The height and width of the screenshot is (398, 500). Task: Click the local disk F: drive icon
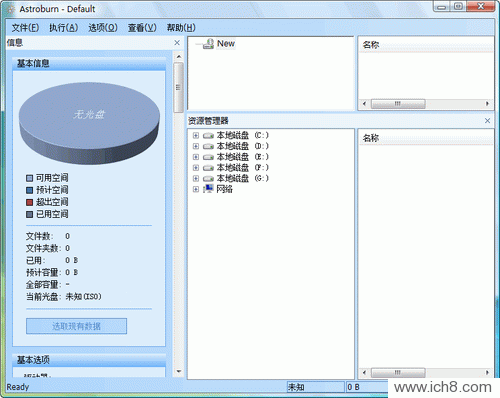pos(208,168)
